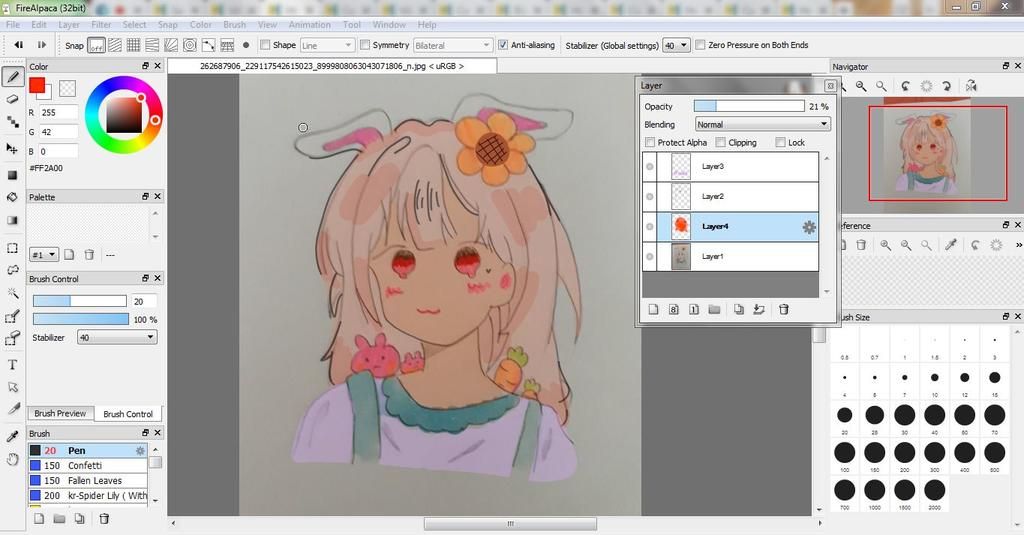The width and height of the screenshot is (1024, 535).
Task: Click the horizontal canvas scrollbar
Action: tap(510, 524)
